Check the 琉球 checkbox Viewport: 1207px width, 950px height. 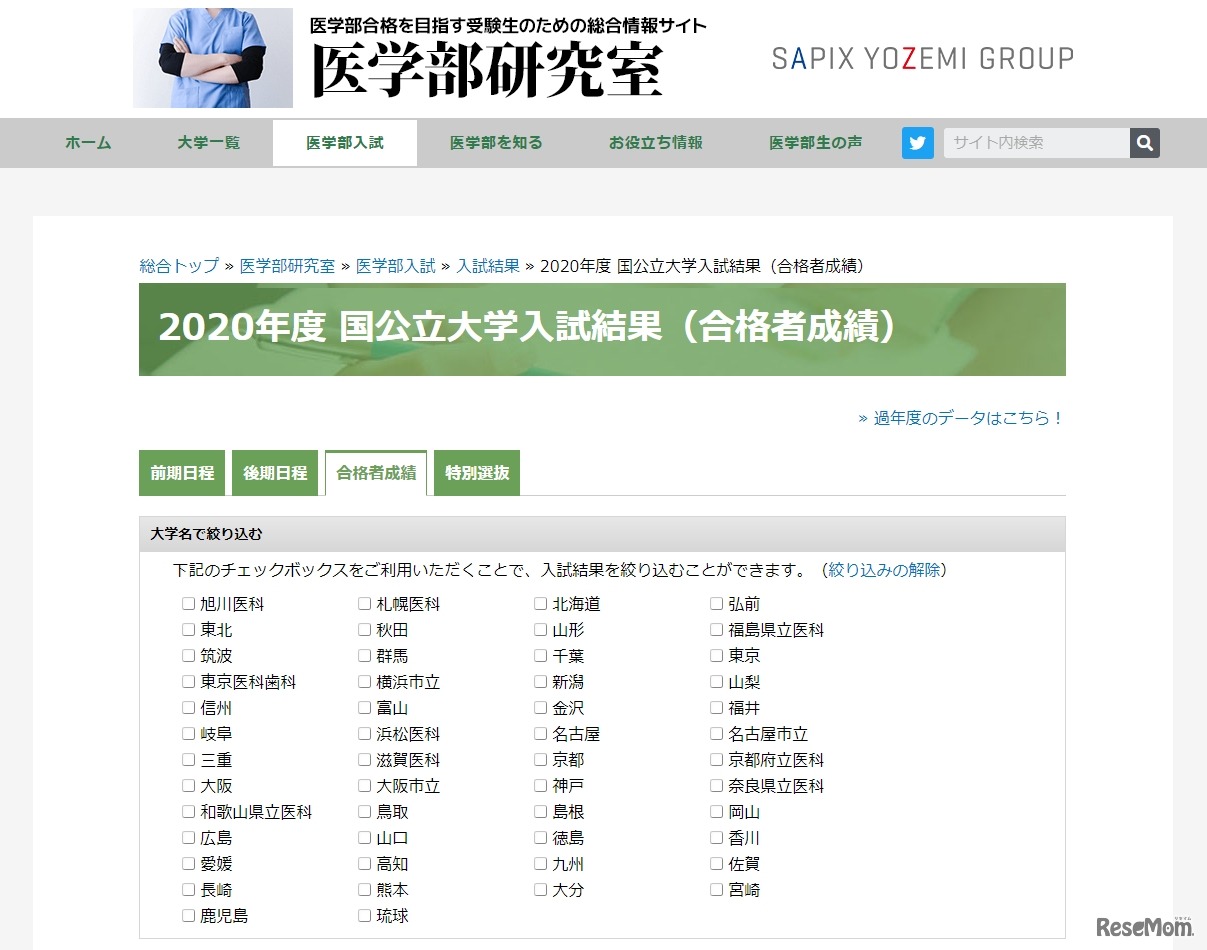click(364, 915)
